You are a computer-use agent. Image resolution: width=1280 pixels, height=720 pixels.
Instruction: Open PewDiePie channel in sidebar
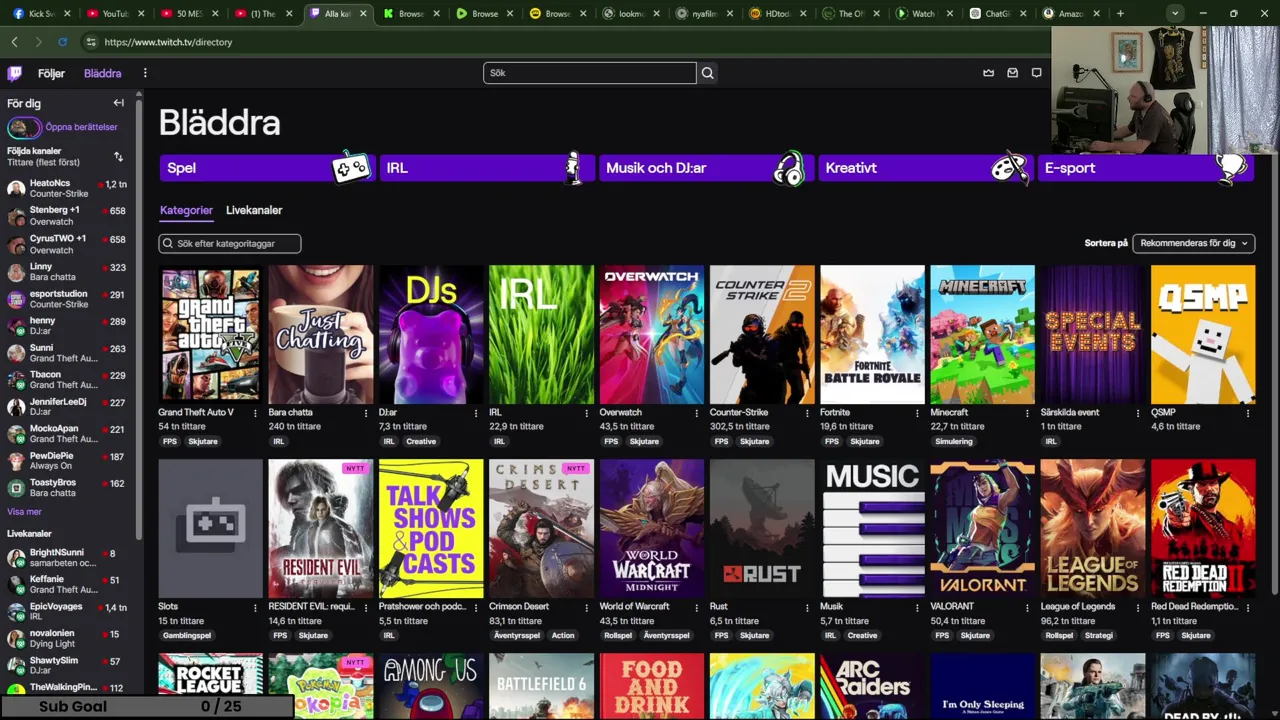pyautogui.click(x=68, y=461)
